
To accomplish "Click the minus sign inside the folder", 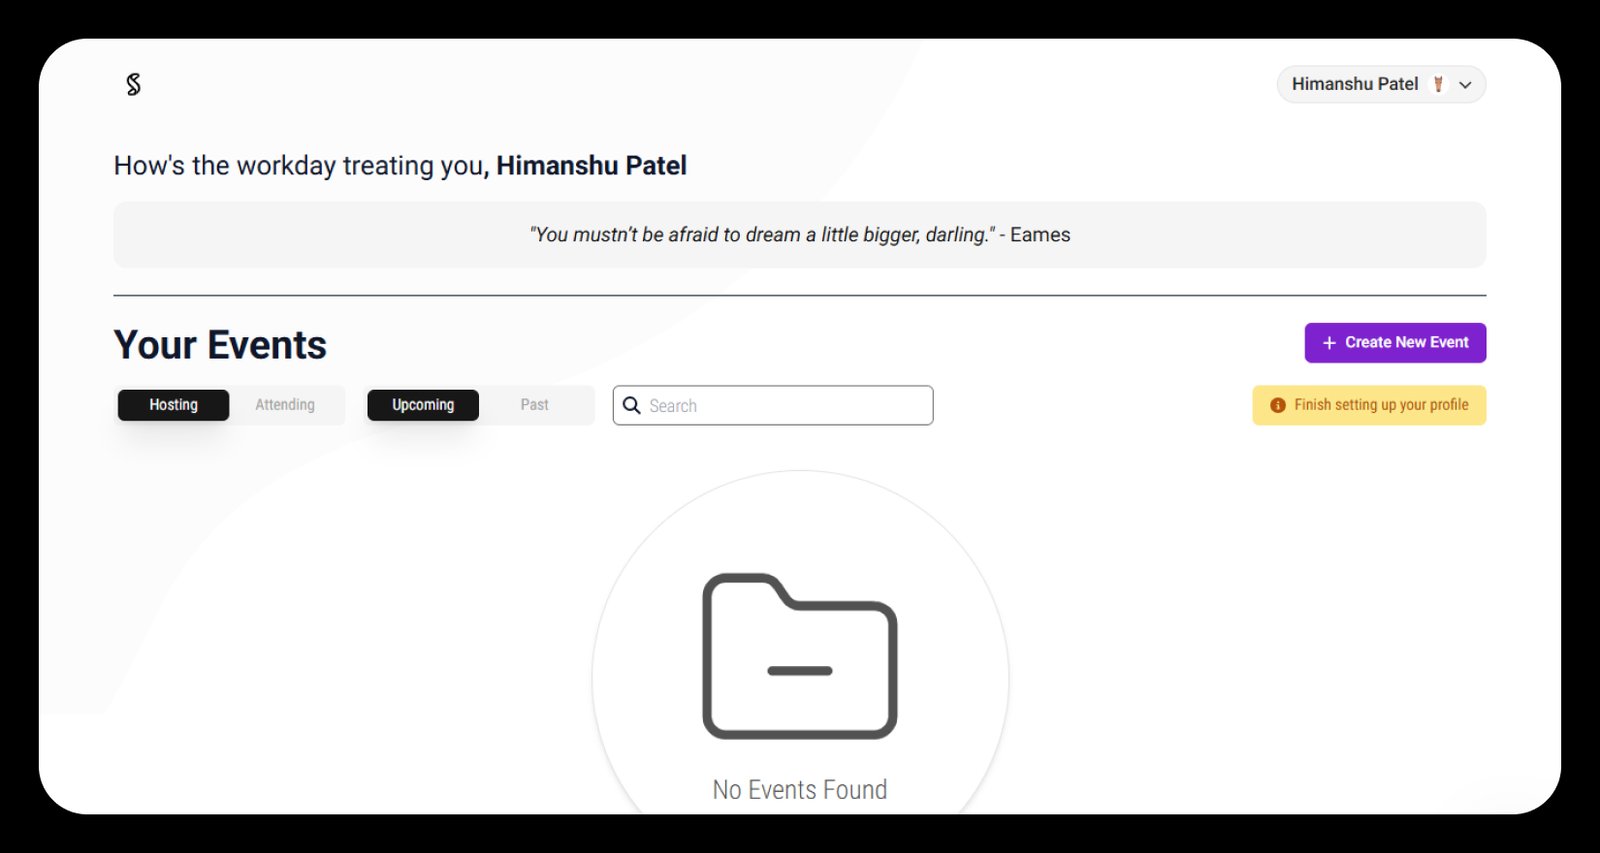I will coord(800,671).
